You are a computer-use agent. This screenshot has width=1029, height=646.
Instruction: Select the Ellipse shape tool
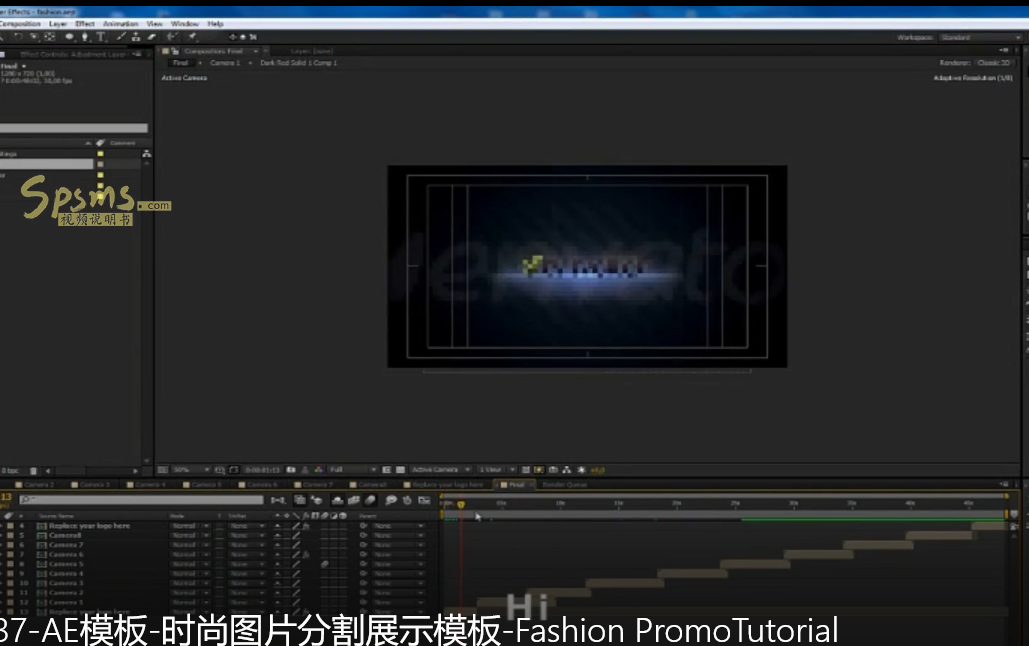[x=70, y=37]
